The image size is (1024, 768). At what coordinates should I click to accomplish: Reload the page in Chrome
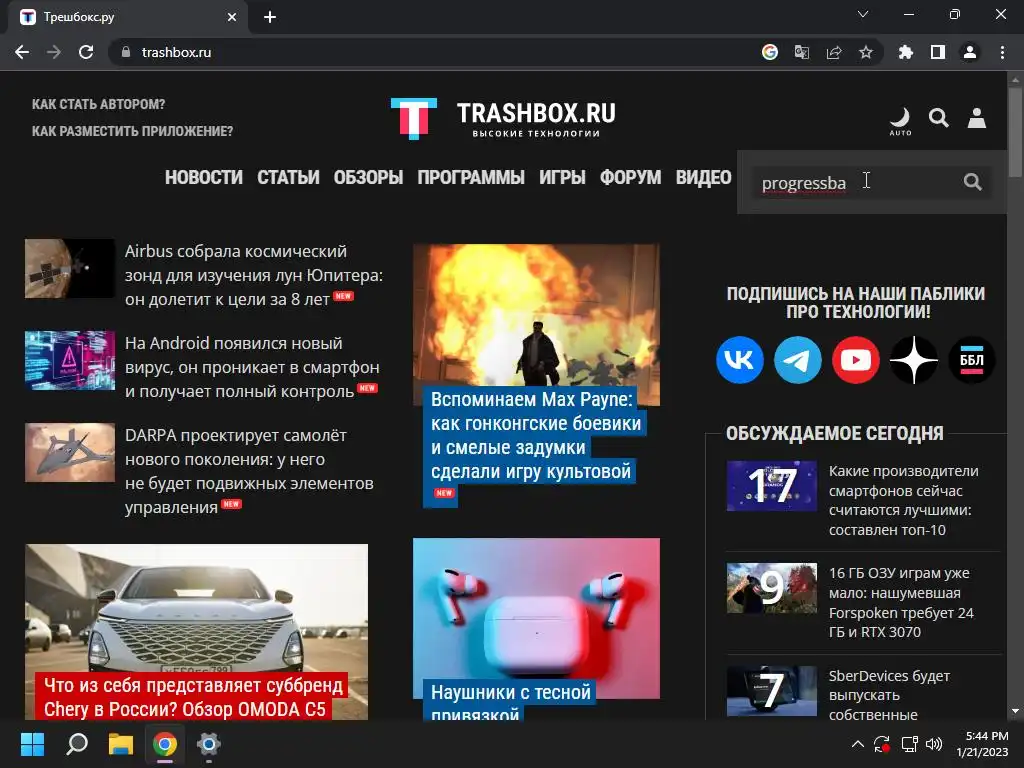[86, 52]
